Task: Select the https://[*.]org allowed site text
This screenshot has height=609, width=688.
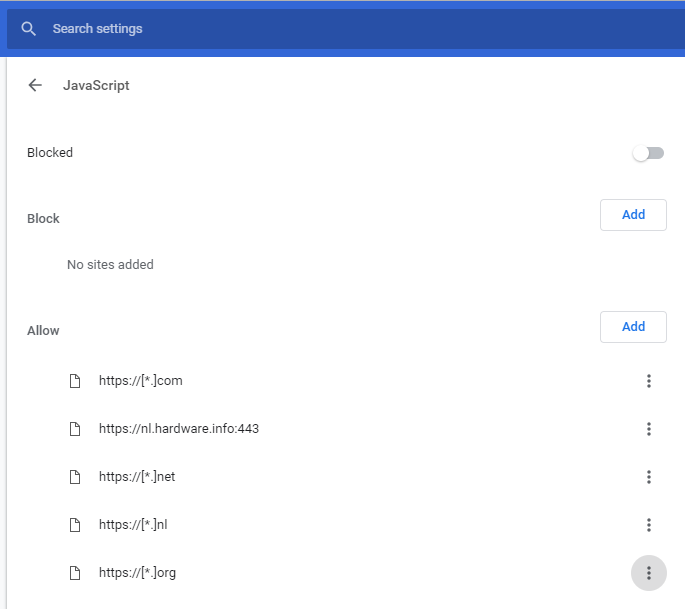Action: point(138,573)
